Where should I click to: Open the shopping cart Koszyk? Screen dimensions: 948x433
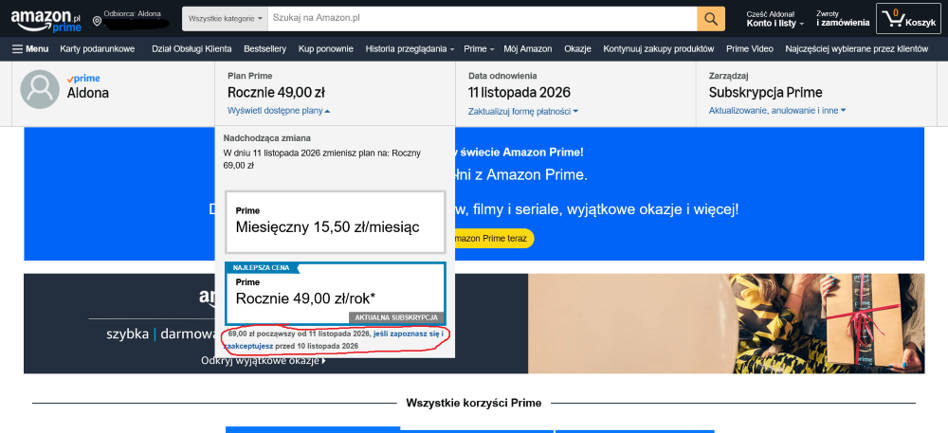(x=909, y=19)
